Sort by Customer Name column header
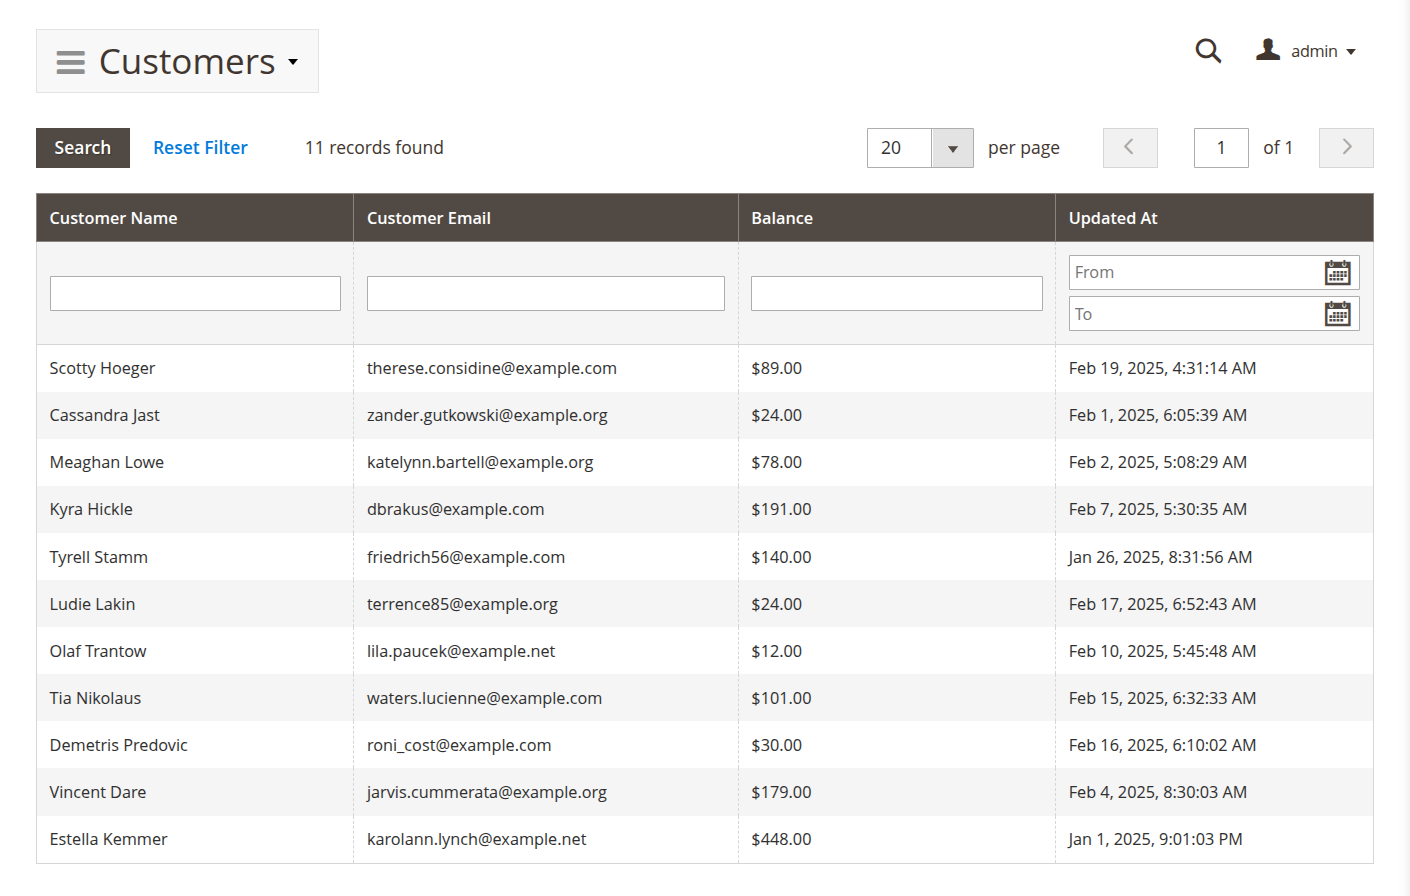 tap(114, 218)
